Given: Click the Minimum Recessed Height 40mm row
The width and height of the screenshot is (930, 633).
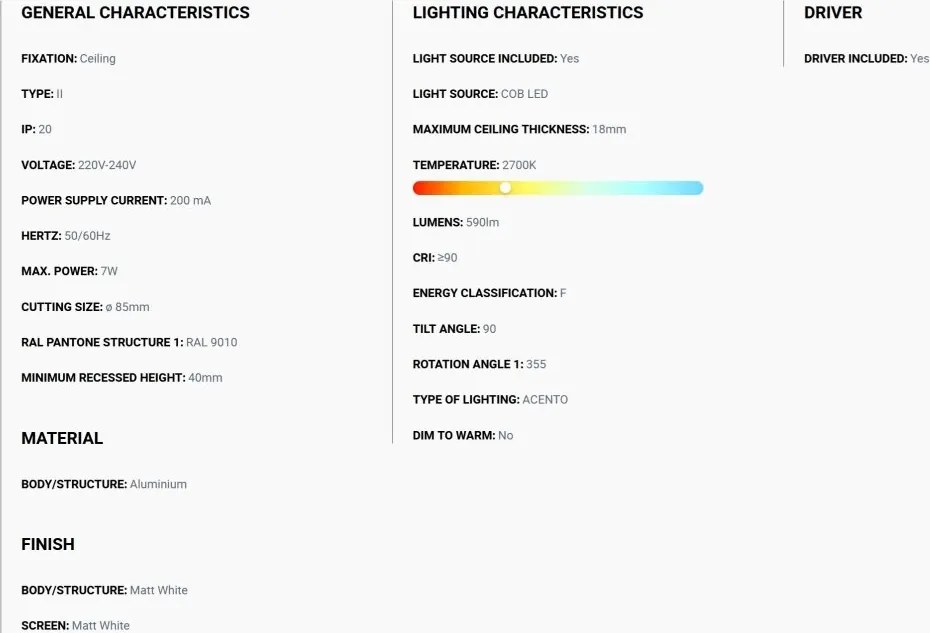Looking at the screenshot, I should tap(122, 377).
